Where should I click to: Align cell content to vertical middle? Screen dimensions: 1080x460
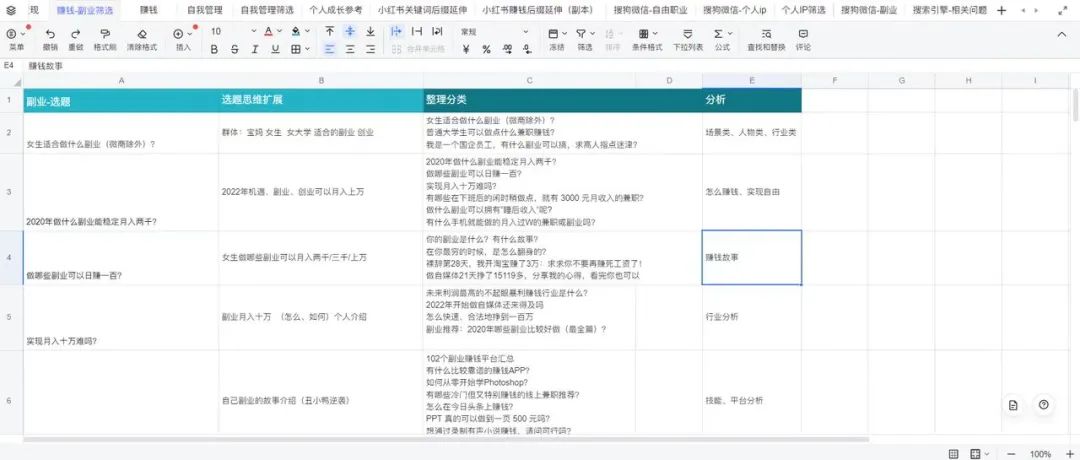pyautogui.click(x=350, y=32)
